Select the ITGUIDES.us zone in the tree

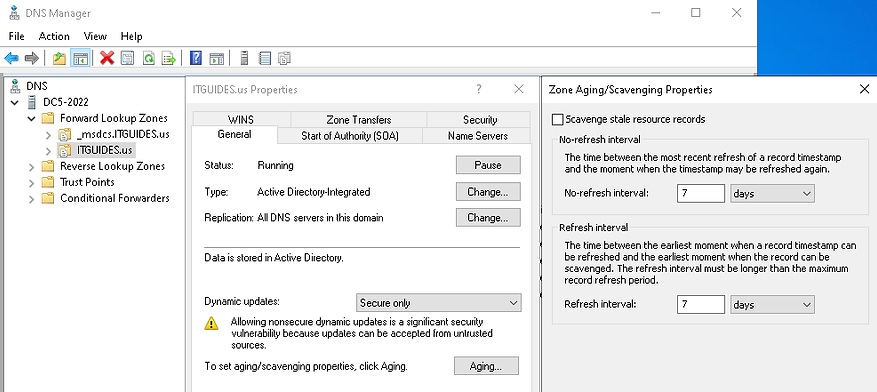point(104,150)
